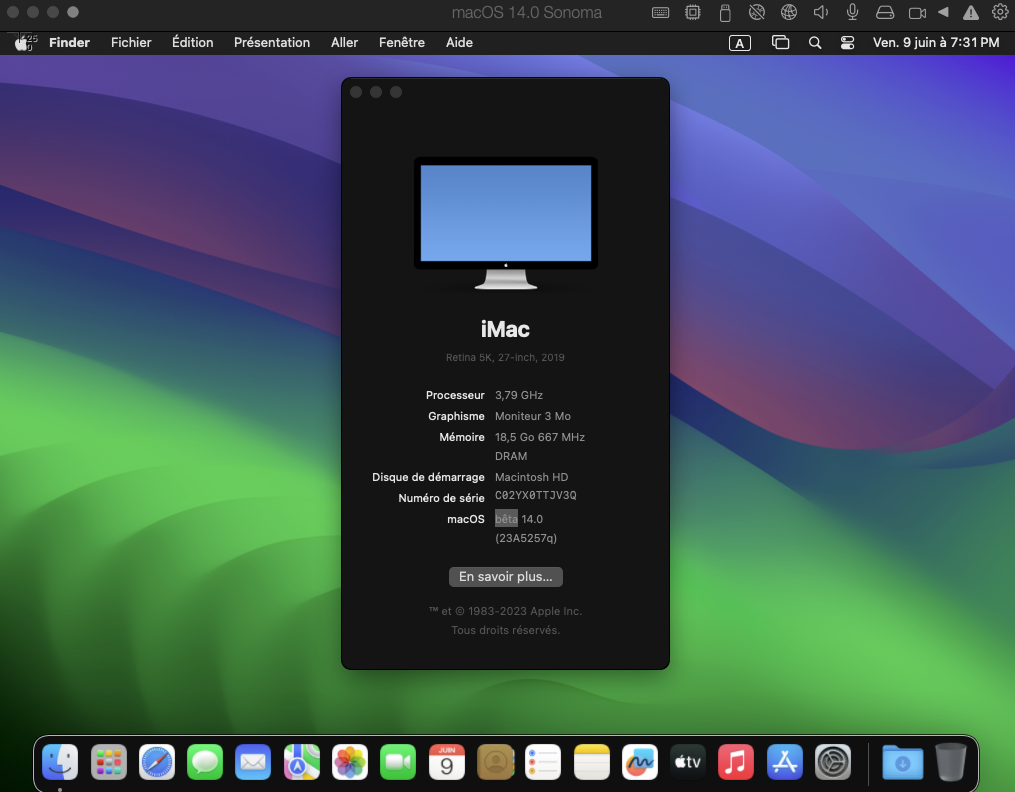Launch Safari from the Dock
The image size is (1015, 792).
(157, 762)
